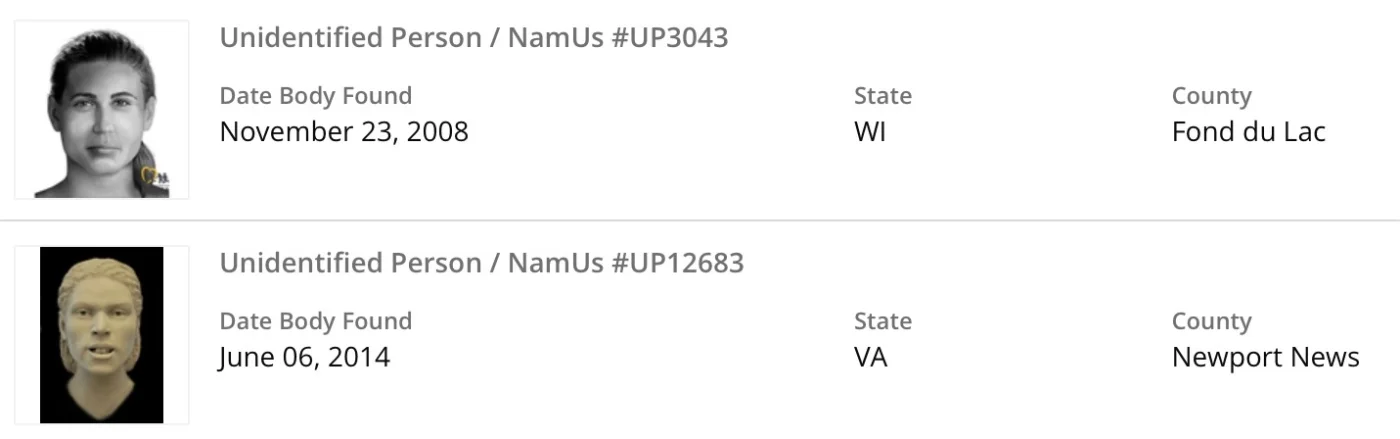
Task: Select the June 06, 2014 date value
Action: (305, 356)
